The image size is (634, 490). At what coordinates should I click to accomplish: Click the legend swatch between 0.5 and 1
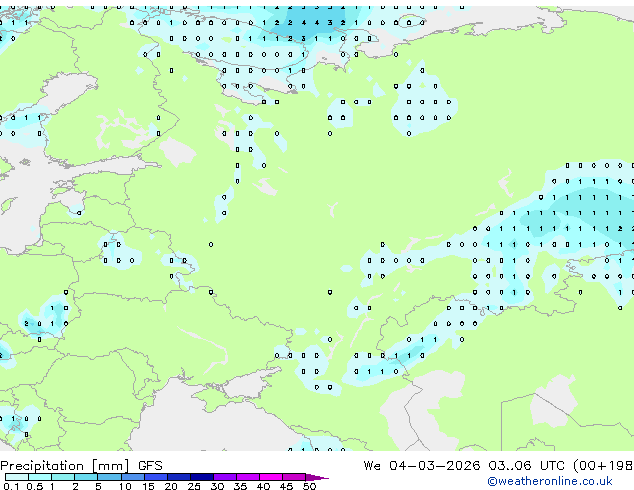(x=40, y=477)
